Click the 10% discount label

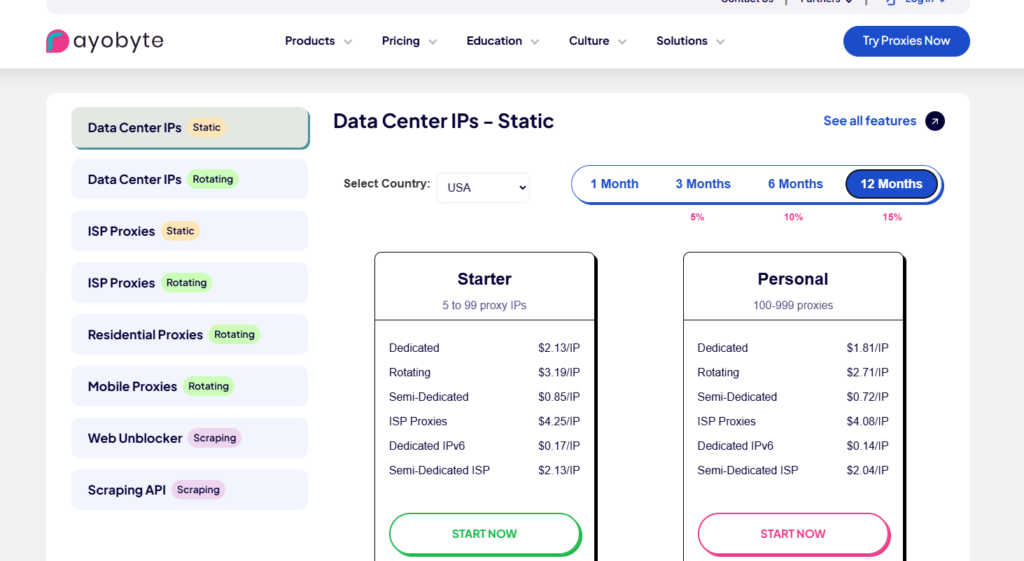point(793,217)
